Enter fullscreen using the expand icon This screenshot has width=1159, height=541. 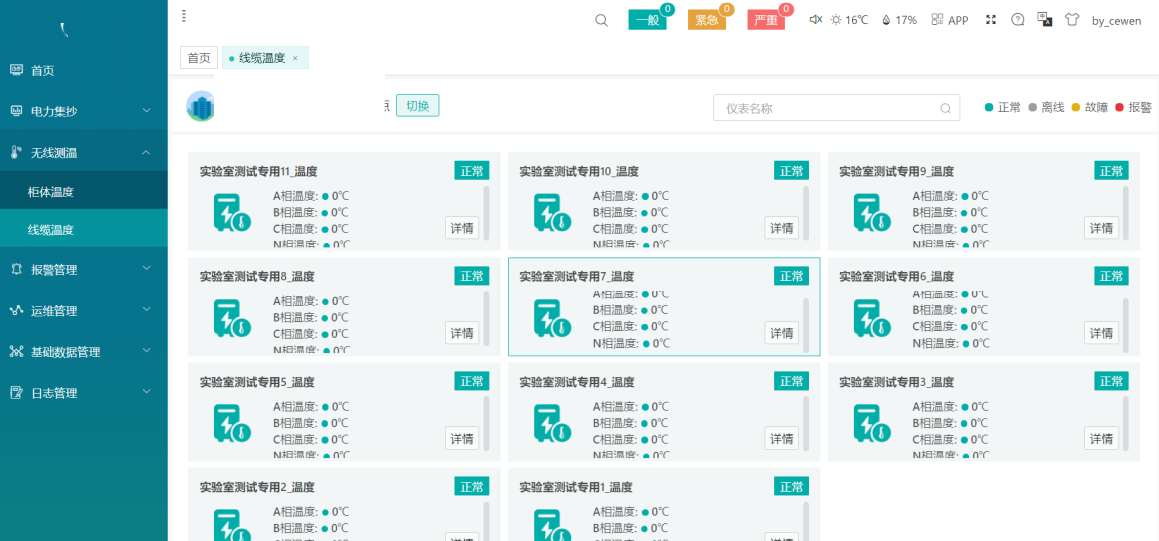click(991, 20)
